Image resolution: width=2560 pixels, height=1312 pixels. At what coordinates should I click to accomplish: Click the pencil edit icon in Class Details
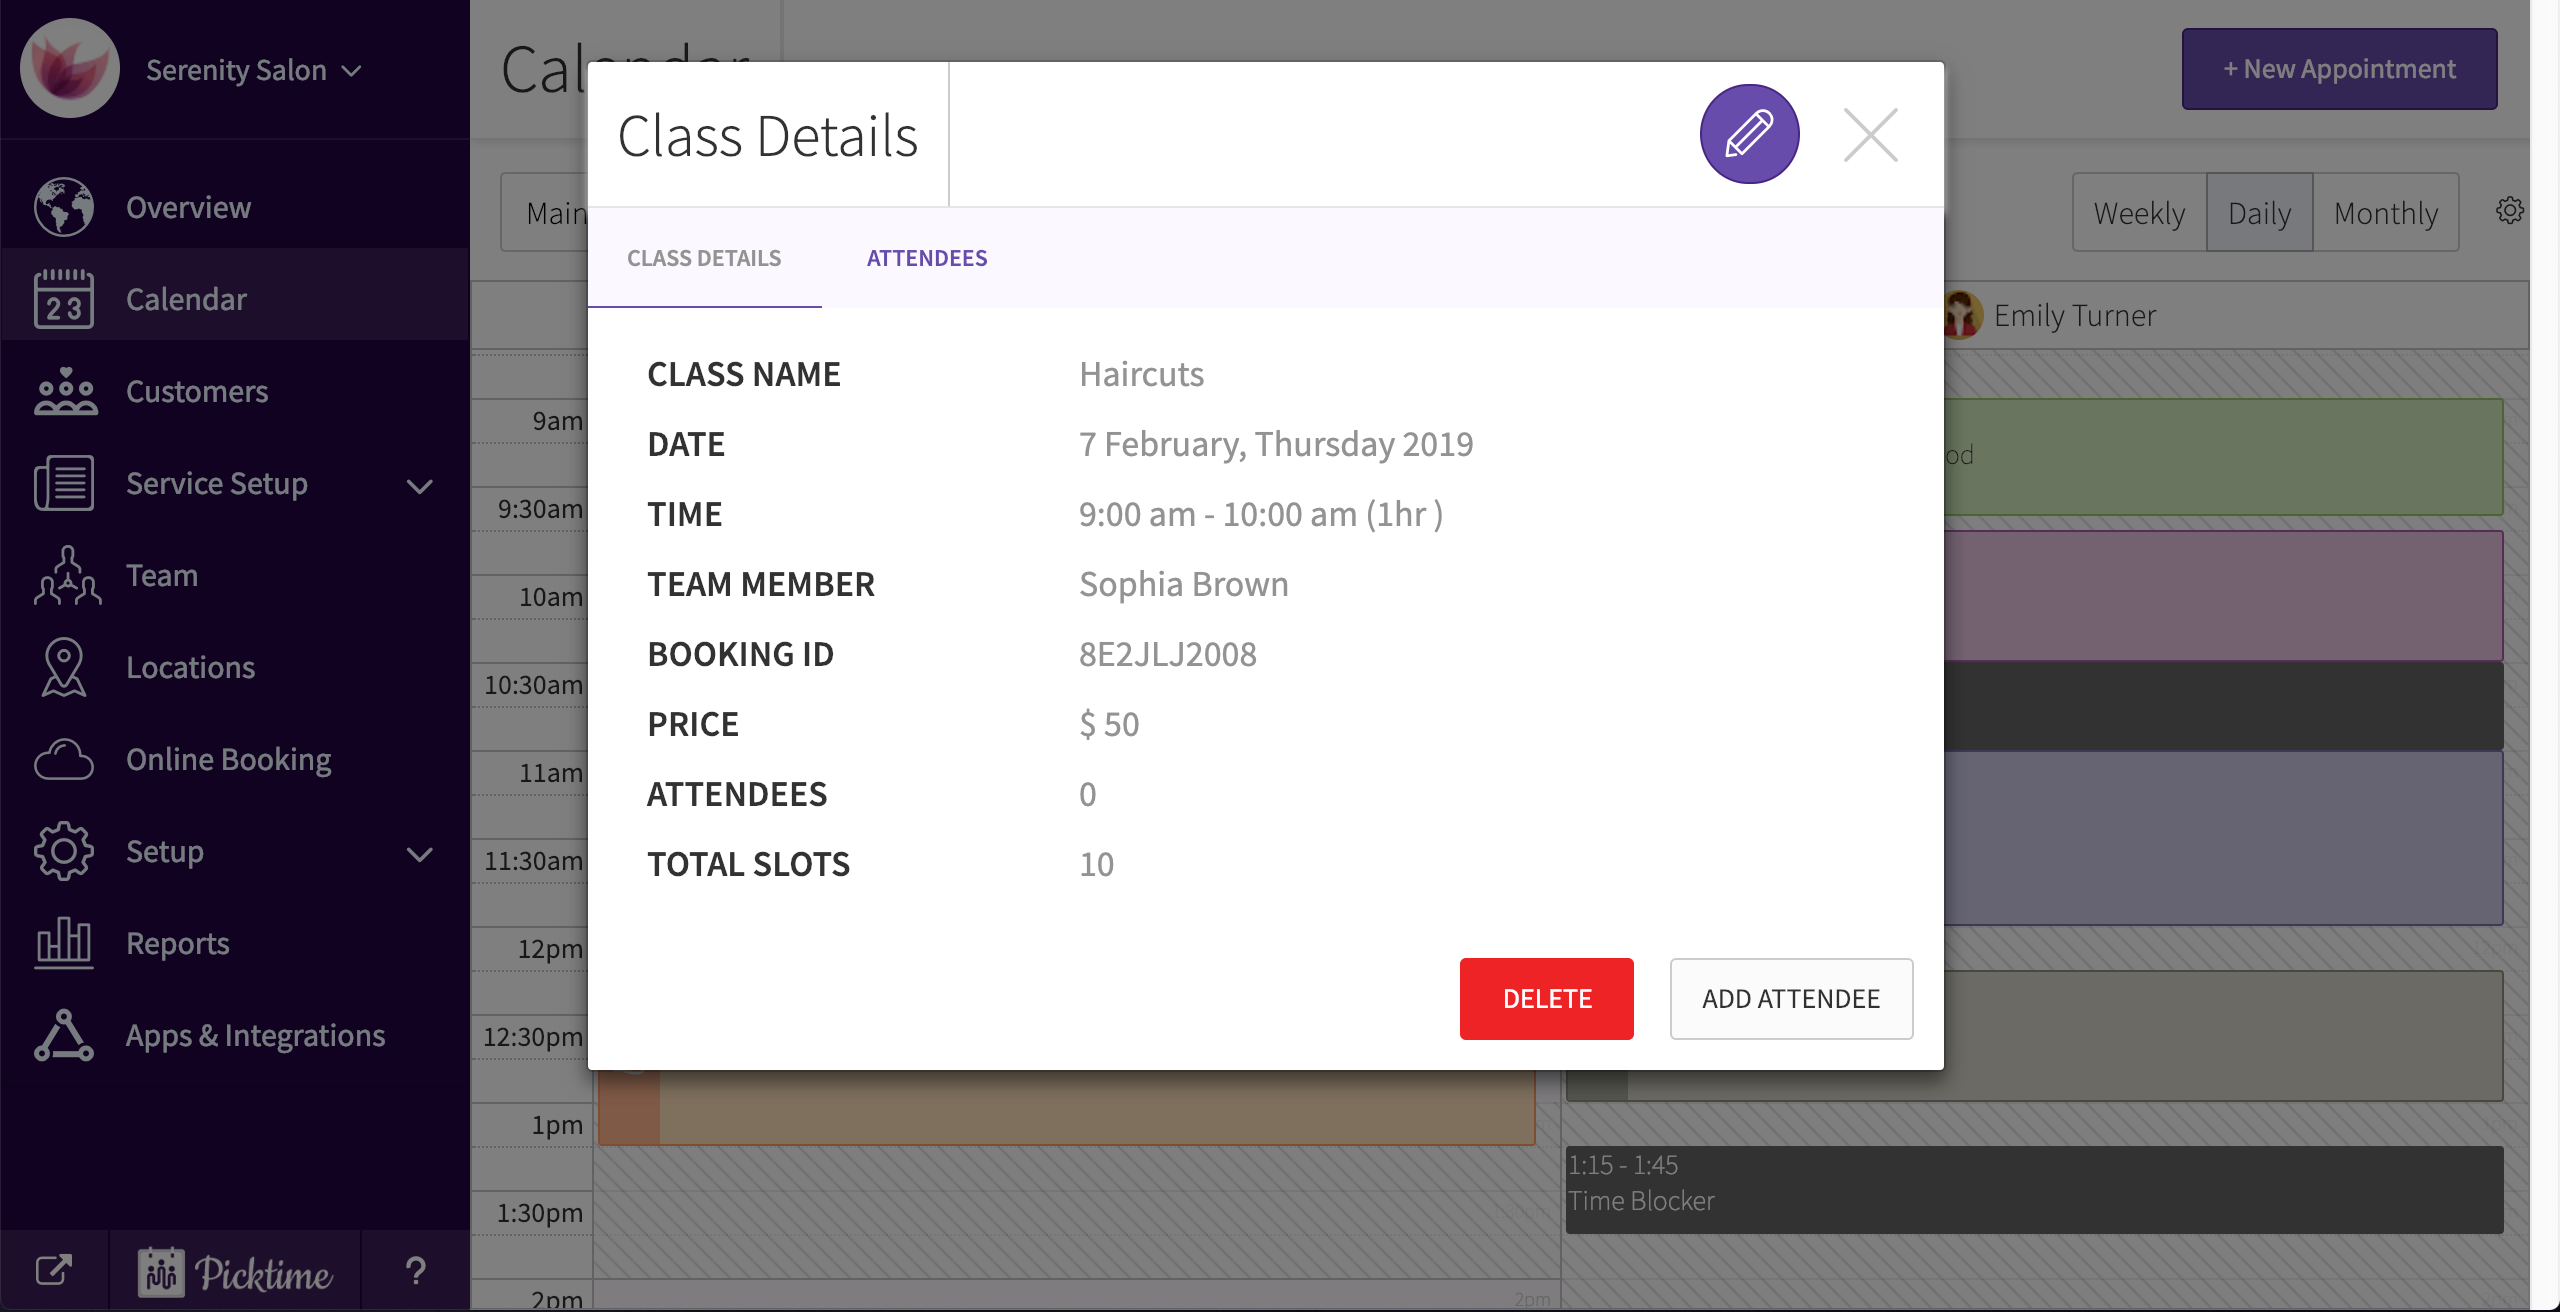(x=1749, y=134)
